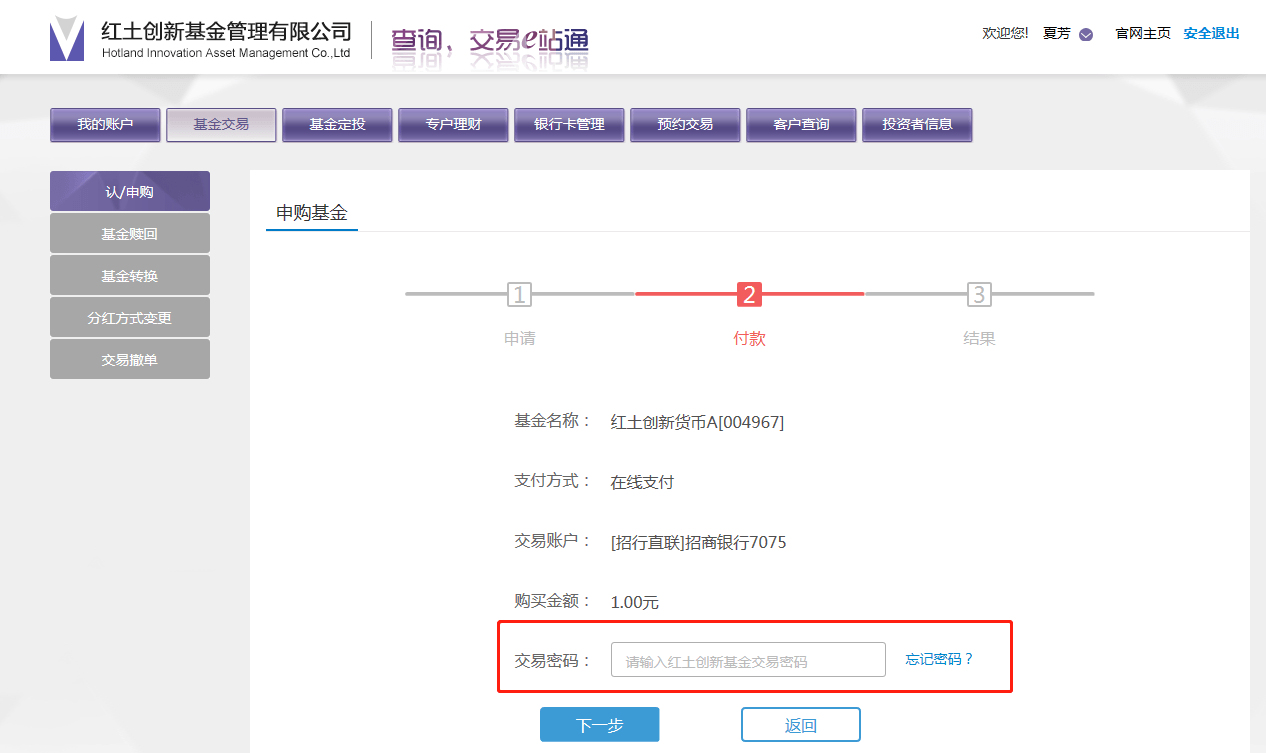Select the 基金交易 menu

(x=221, y=125)
